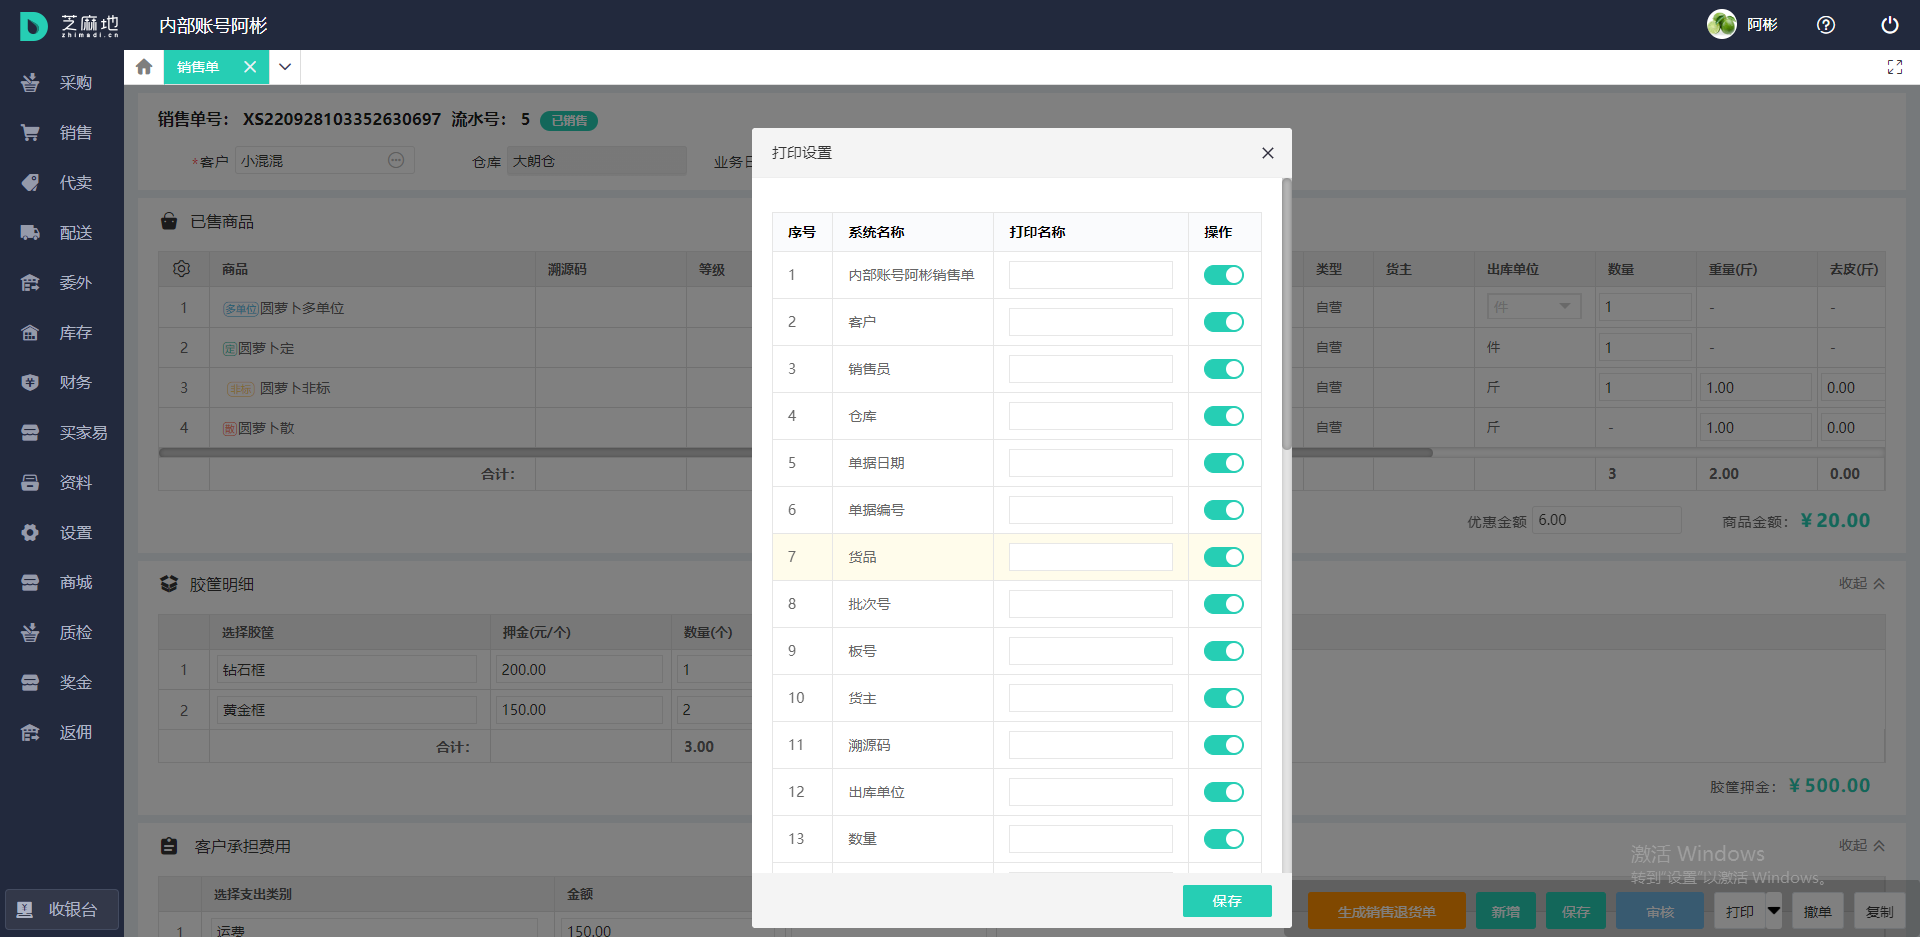Screen dimensions: 1920x937
Task: Click the 芝麻地 logo
Action: coord(69,26)
